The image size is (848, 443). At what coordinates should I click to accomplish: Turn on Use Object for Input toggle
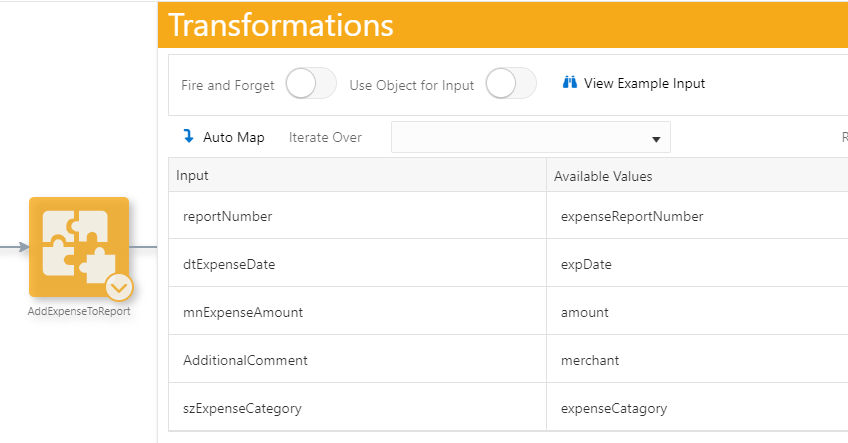(x=511, y=85)
